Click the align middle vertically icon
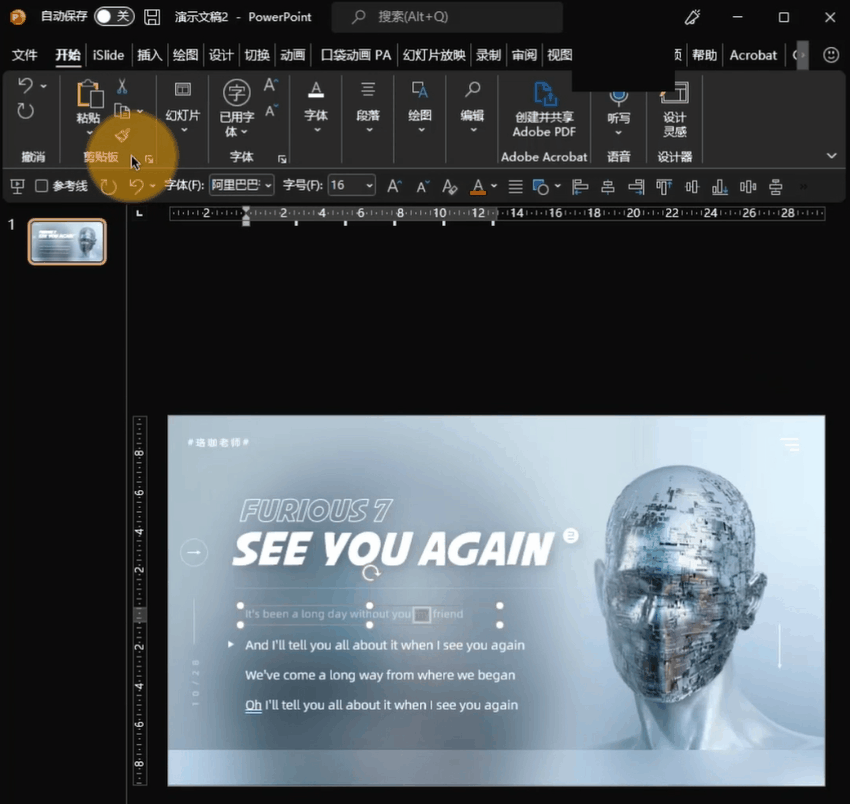 pyautogui.click(x=692, y=187)
